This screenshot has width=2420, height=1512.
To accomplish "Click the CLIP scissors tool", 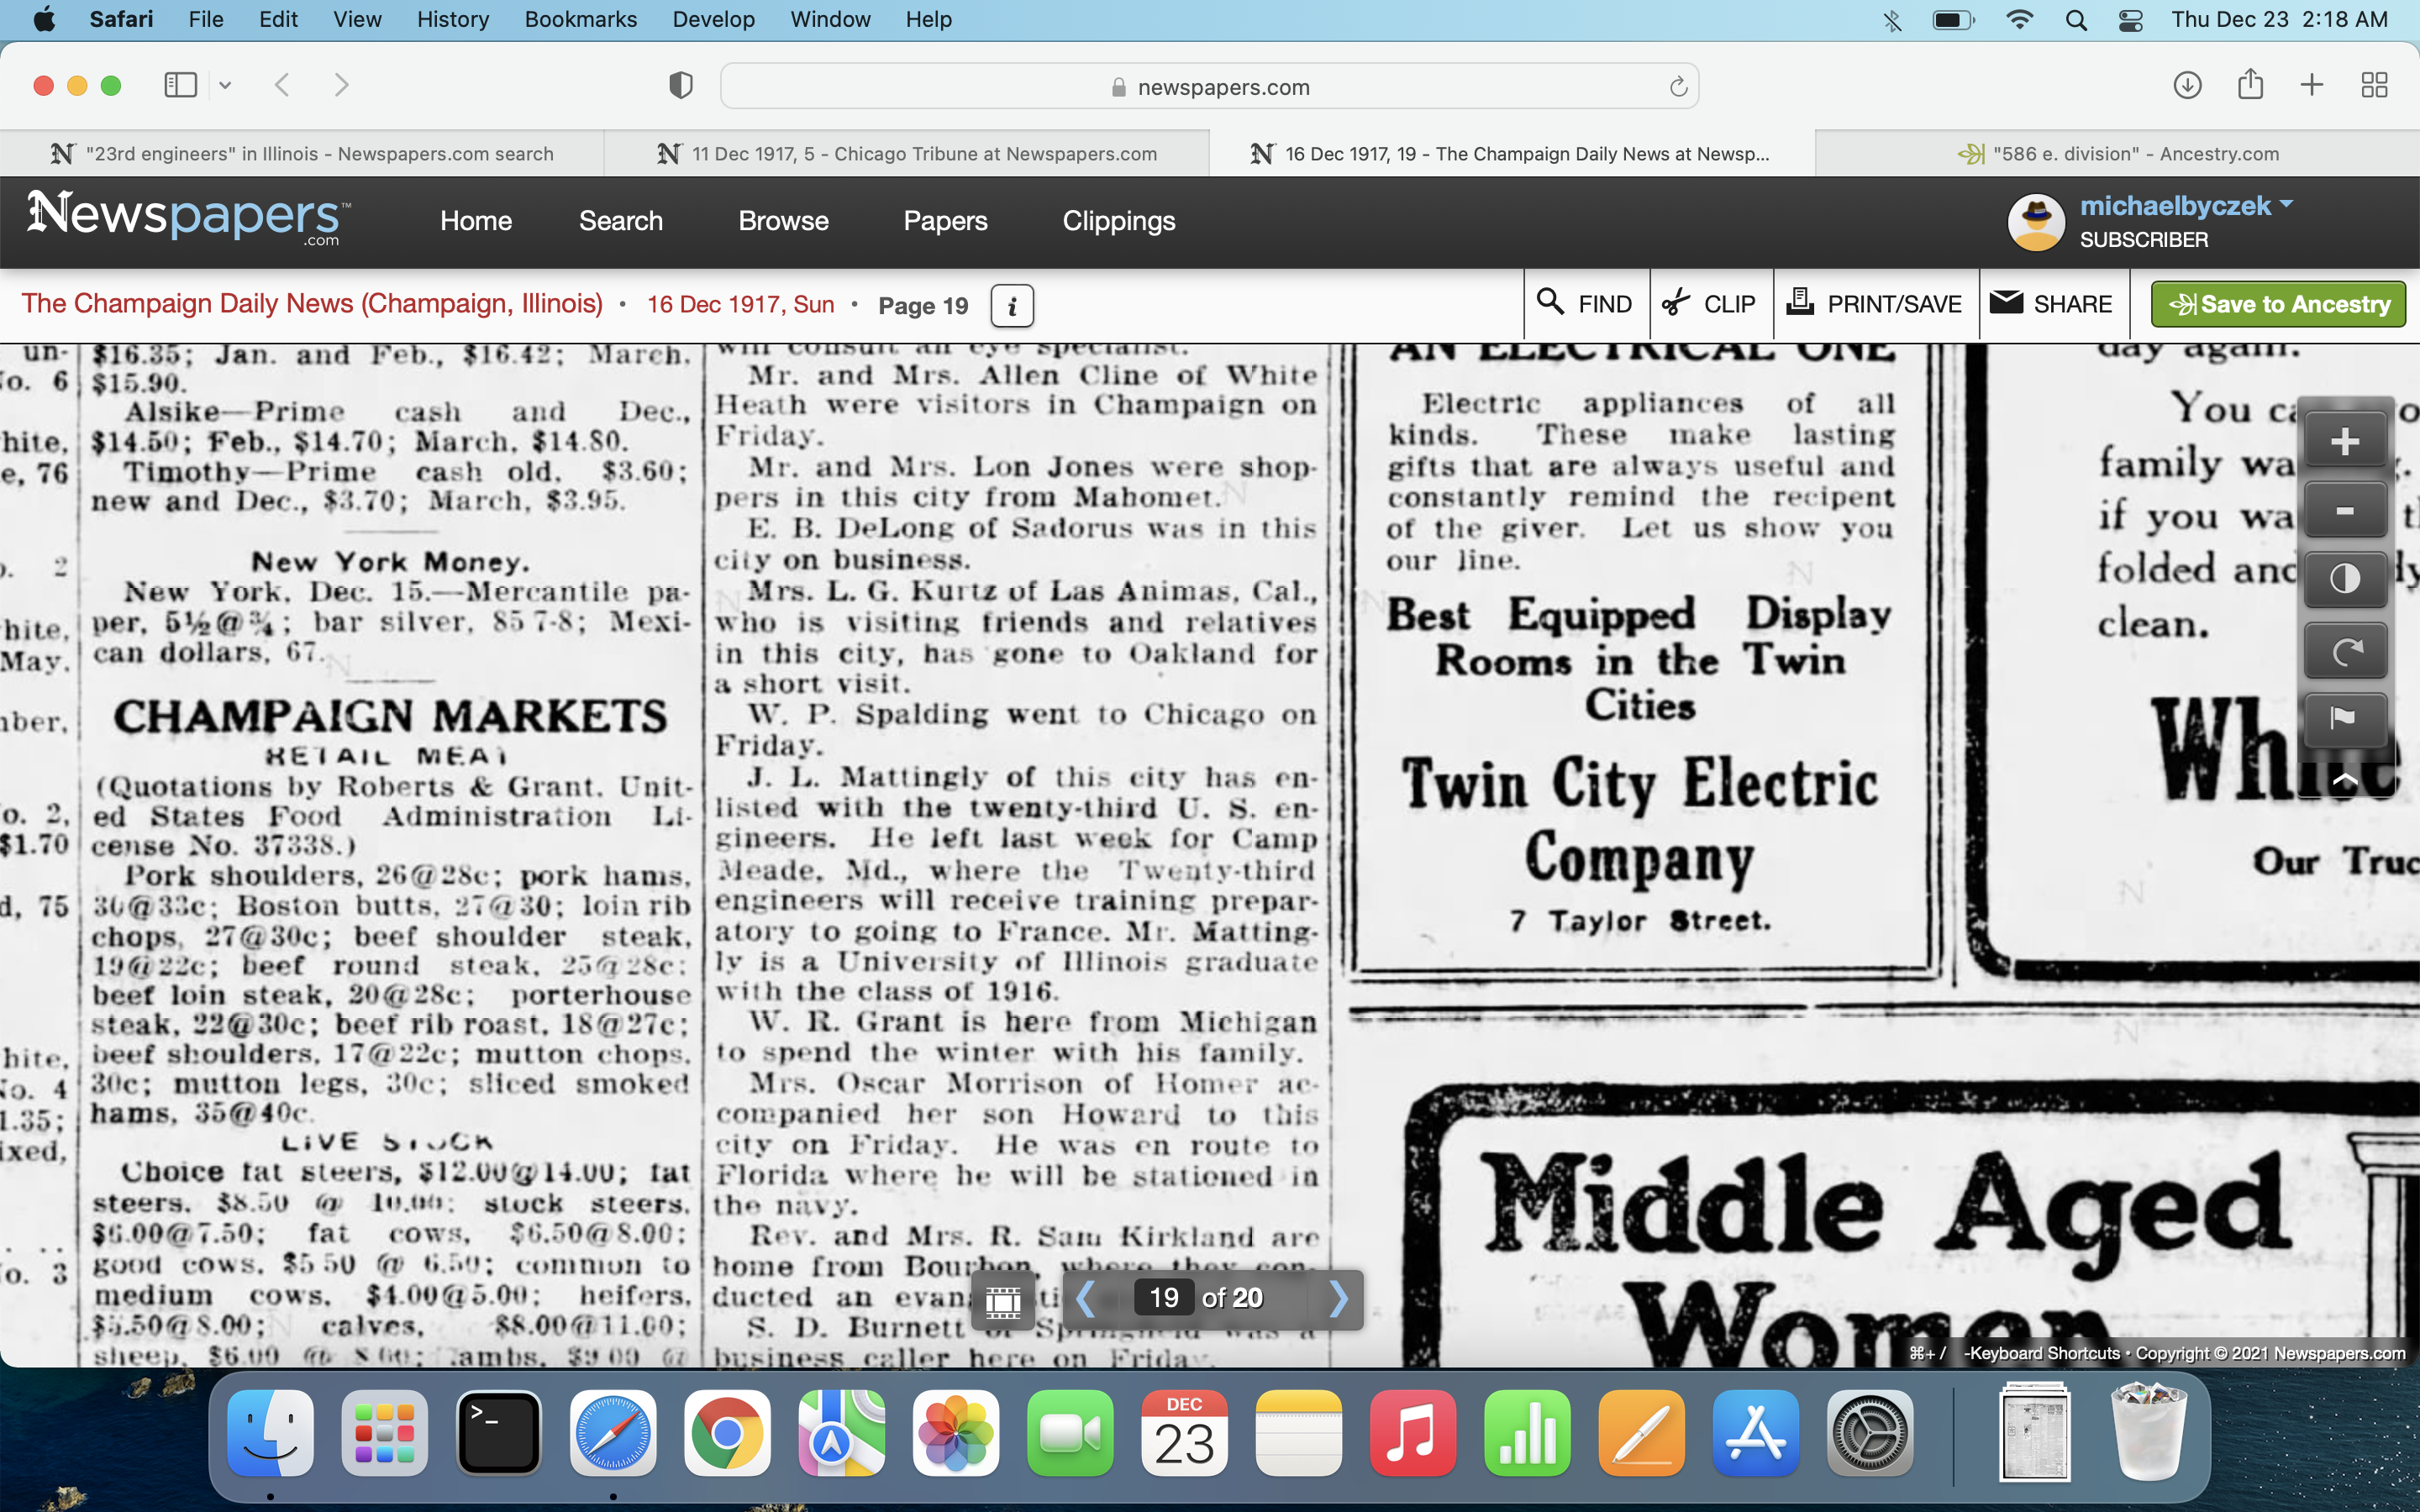I will click(x=1710, y=304).
